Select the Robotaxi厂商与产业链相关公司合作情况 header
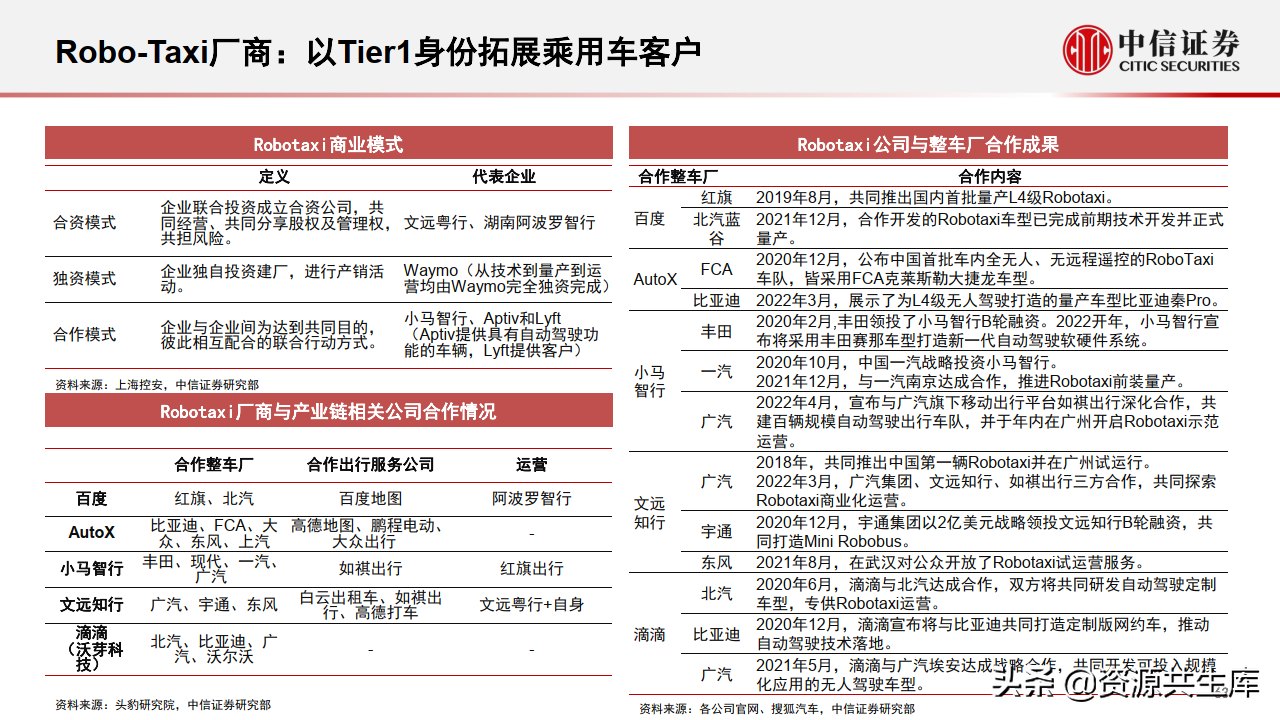Viewport: 1280px width, 720px height. [328, 411]
